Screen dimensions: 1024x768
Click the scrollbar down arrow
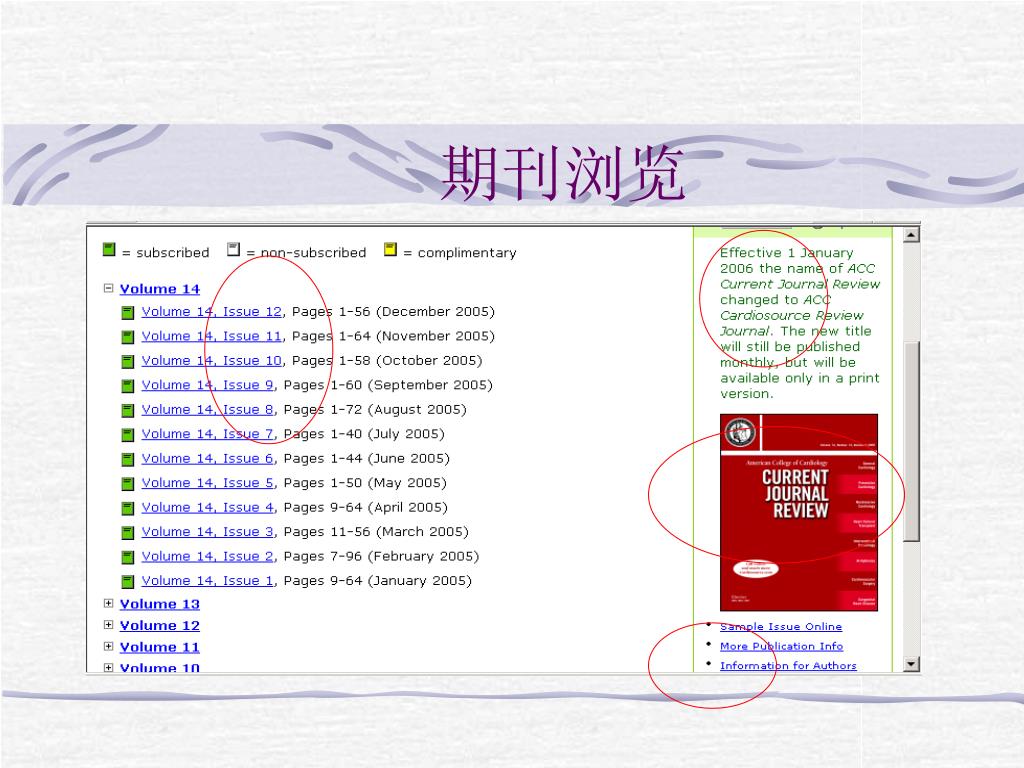point(911,664)
